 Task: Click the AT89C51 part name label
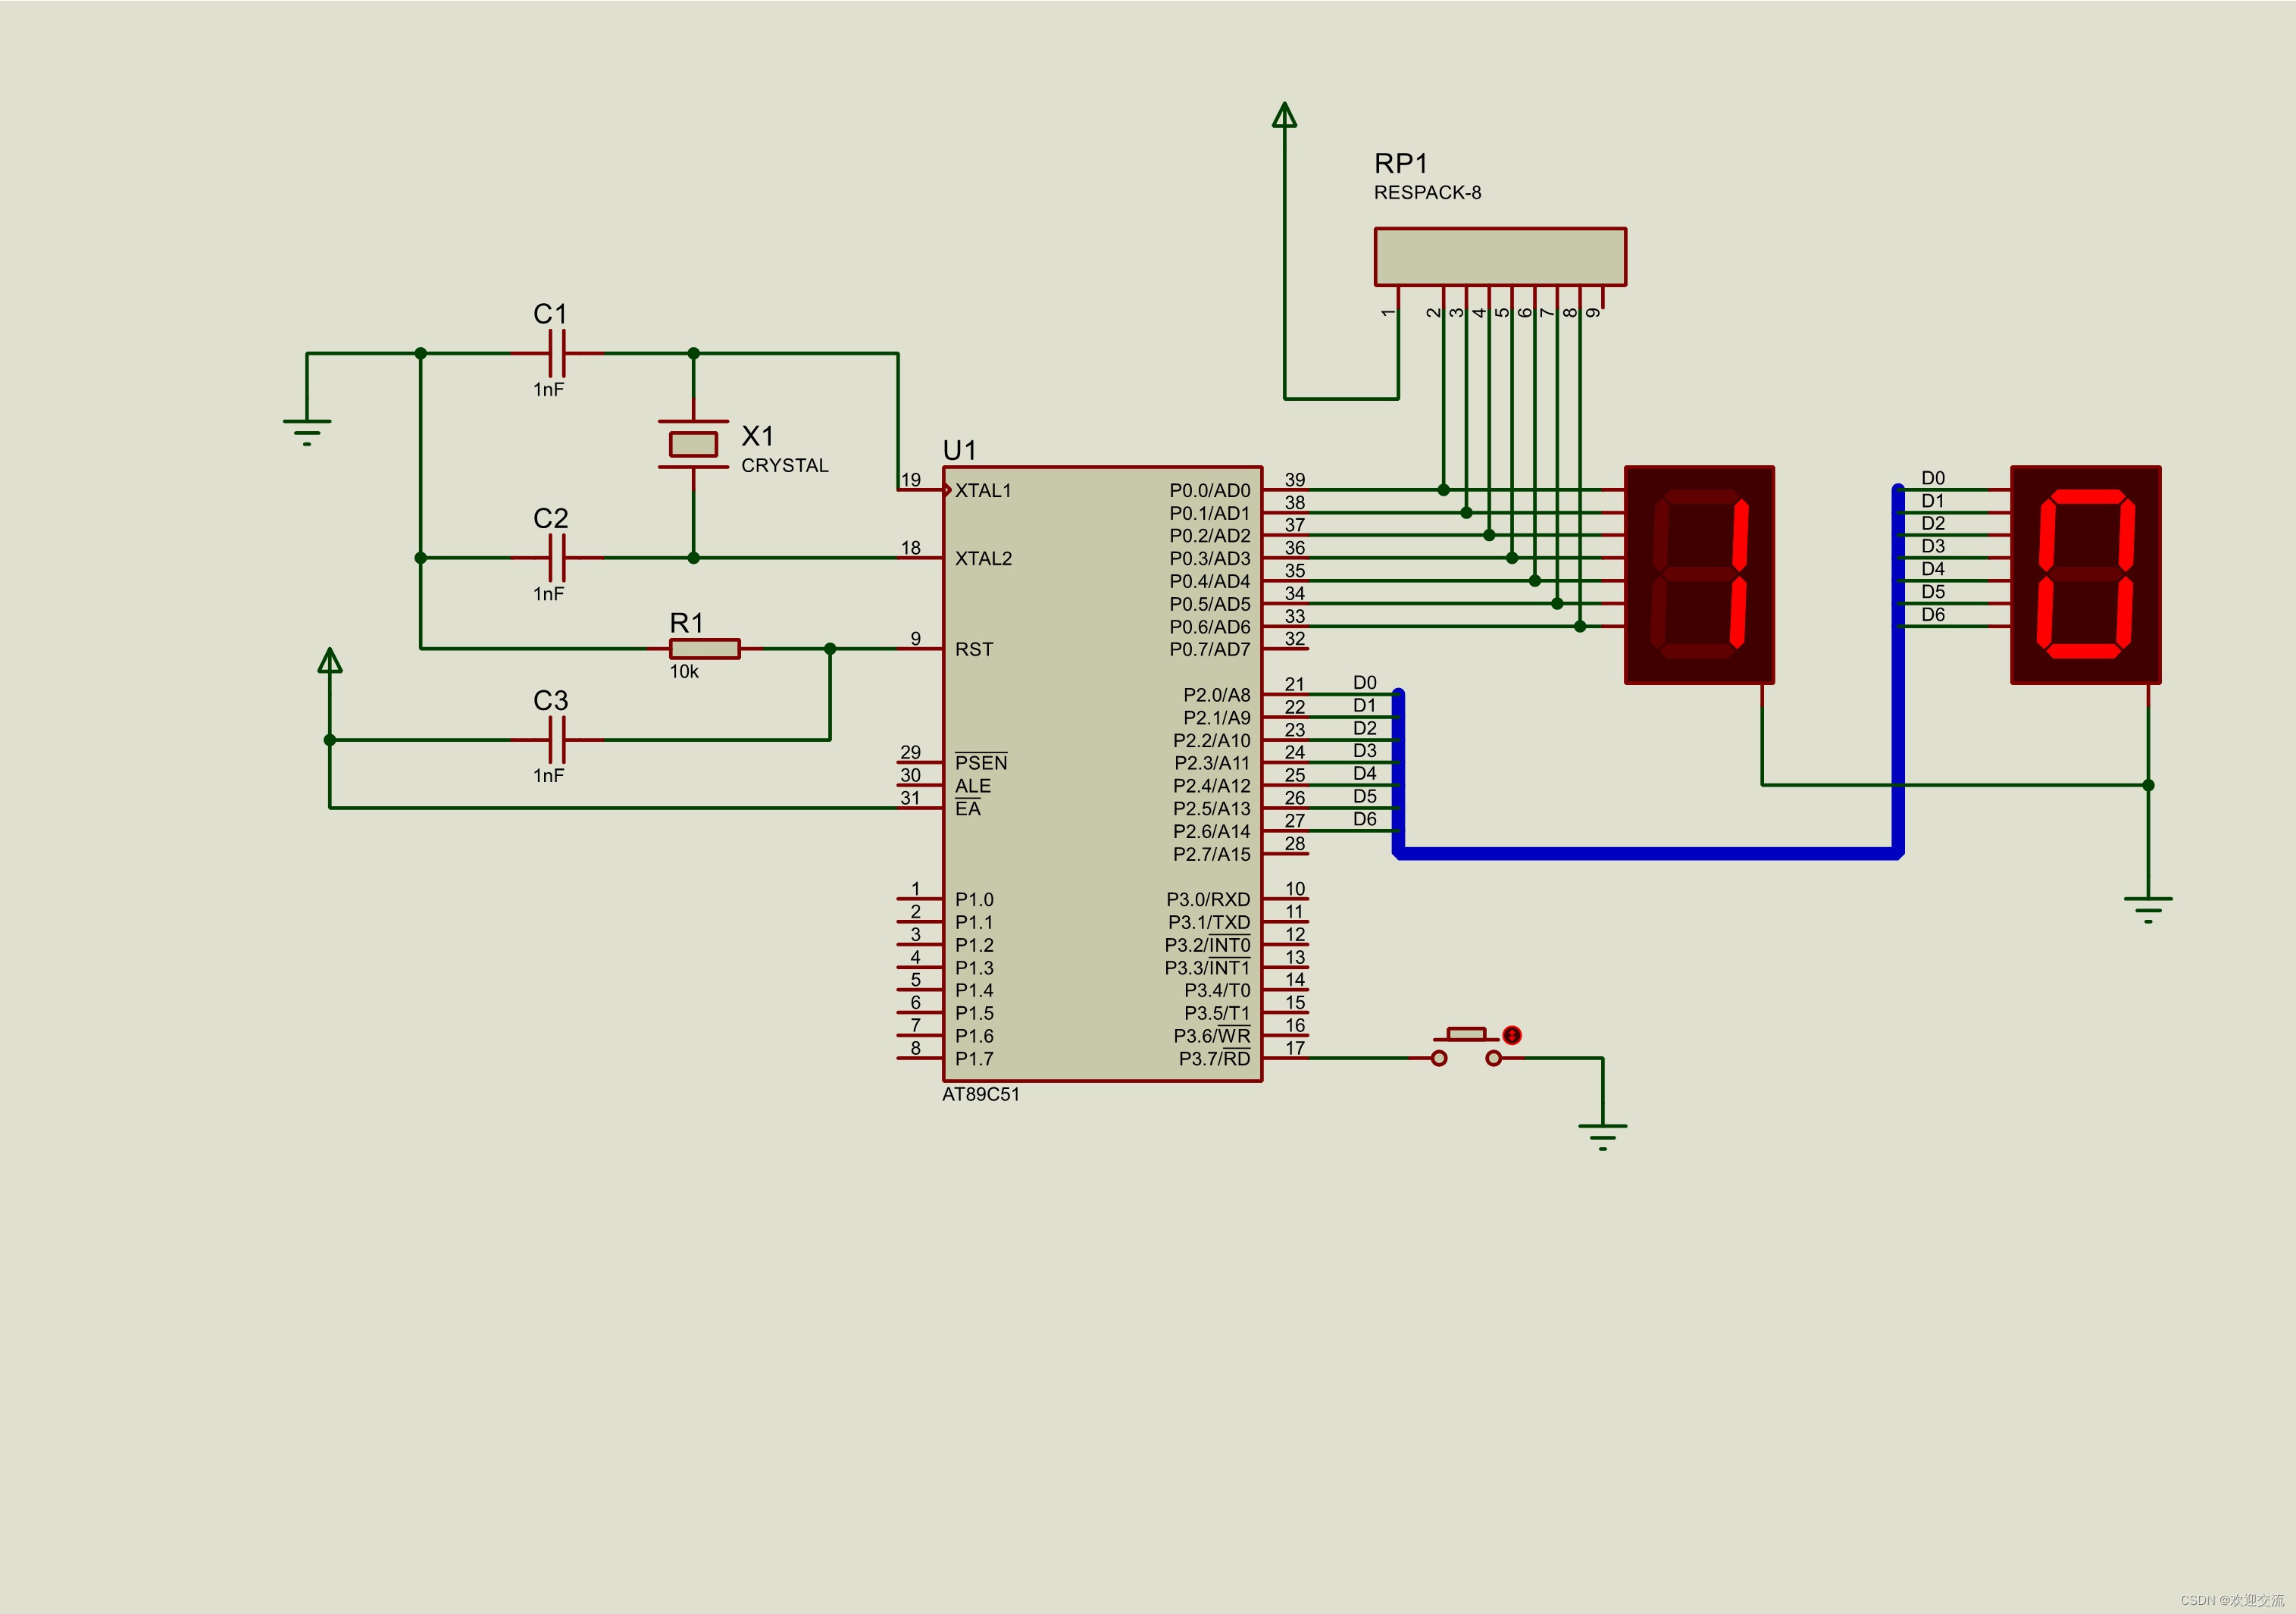pyautogui.click(x=981, y=1094)
